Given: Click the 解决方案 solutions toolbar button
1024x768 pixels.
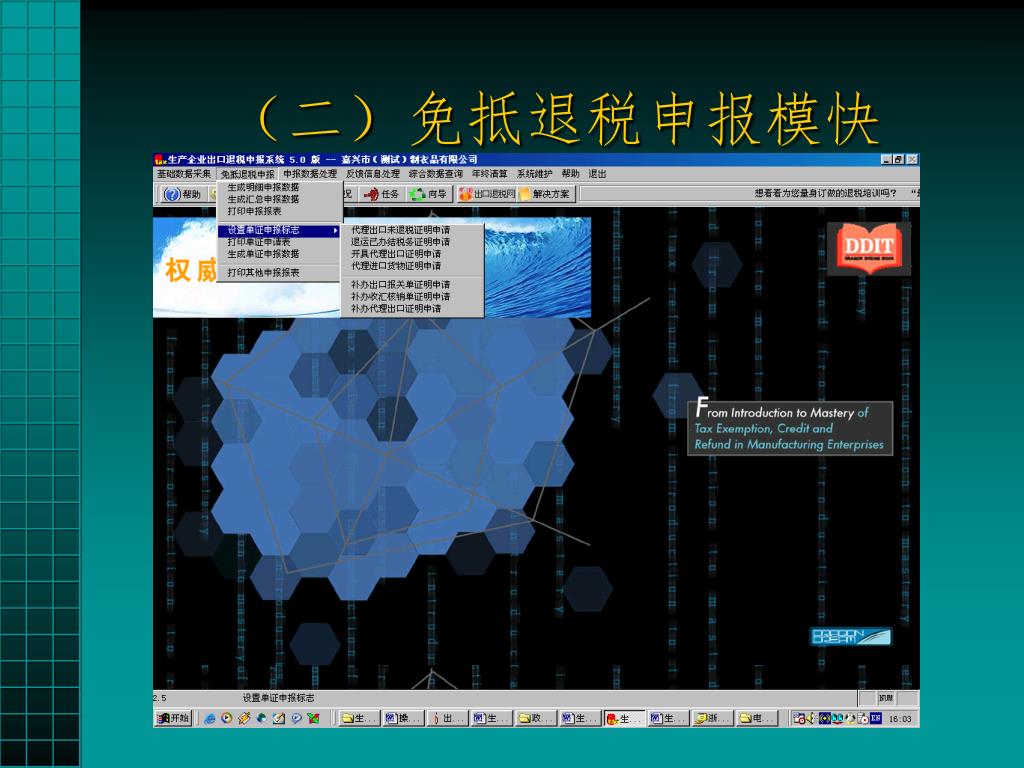Looking at the screenshot, I should pyautogui.click(x=545, y=194).
